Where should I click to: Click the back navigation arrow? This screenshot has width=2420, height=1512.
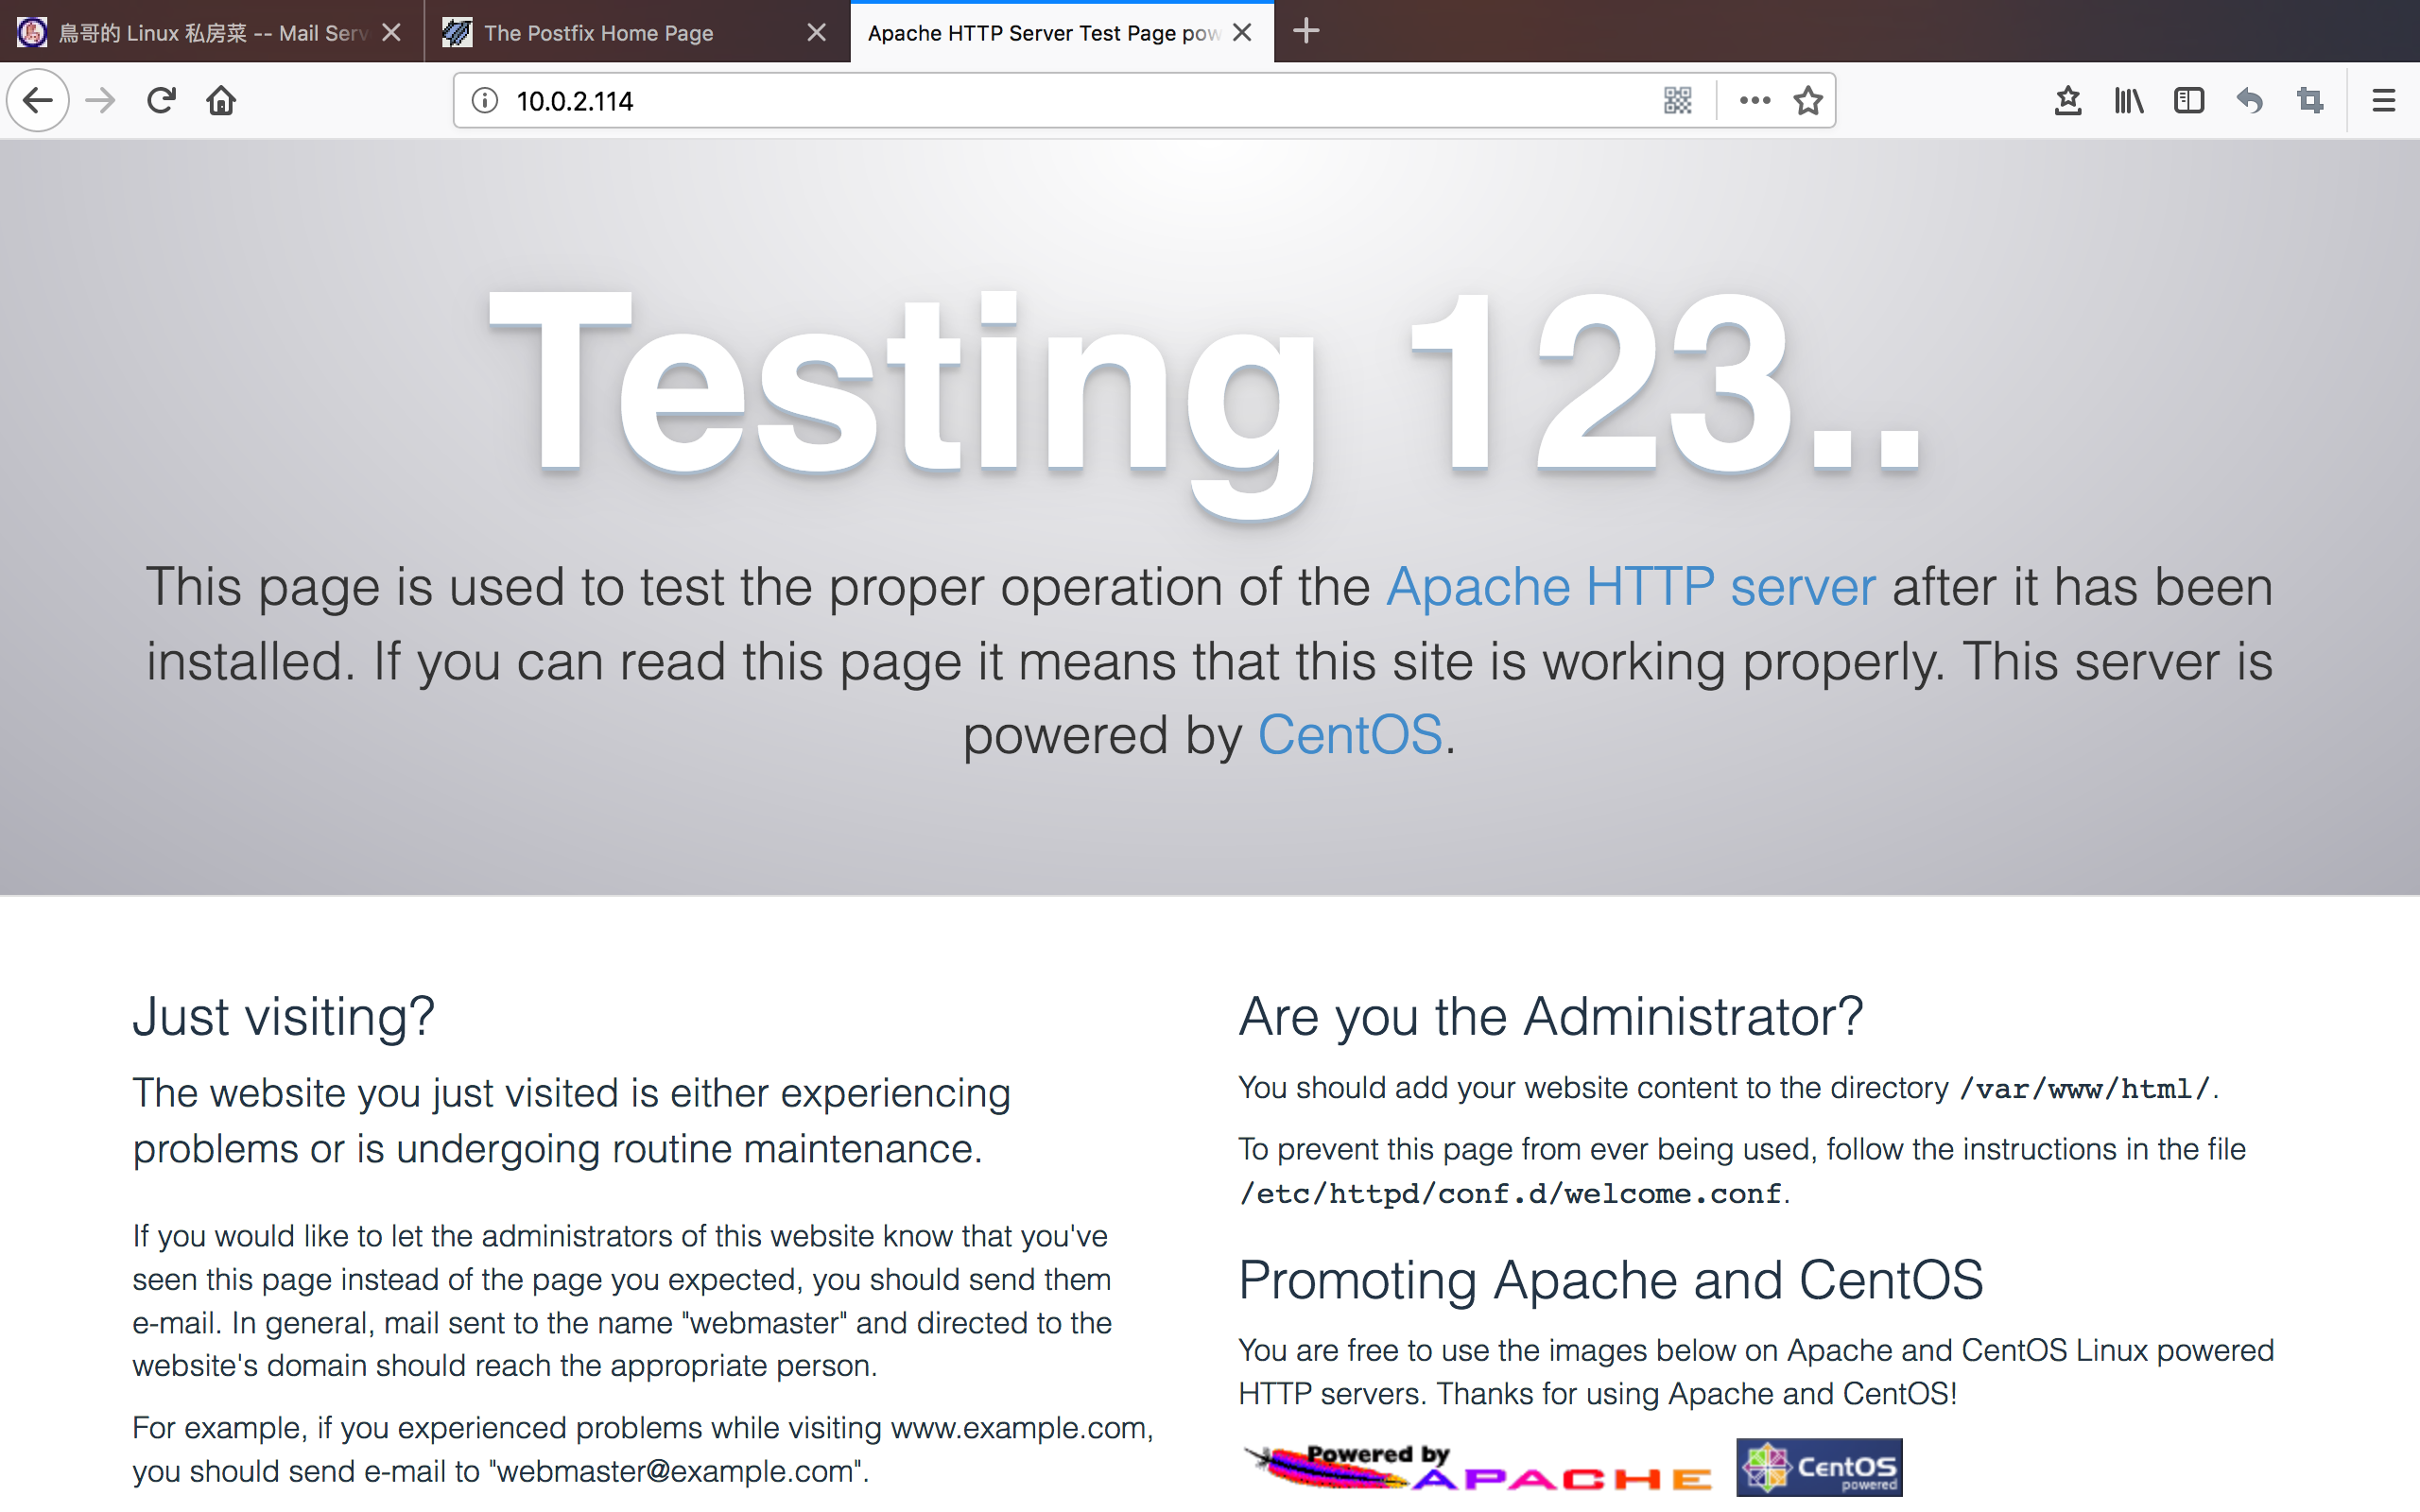(38, 100)
